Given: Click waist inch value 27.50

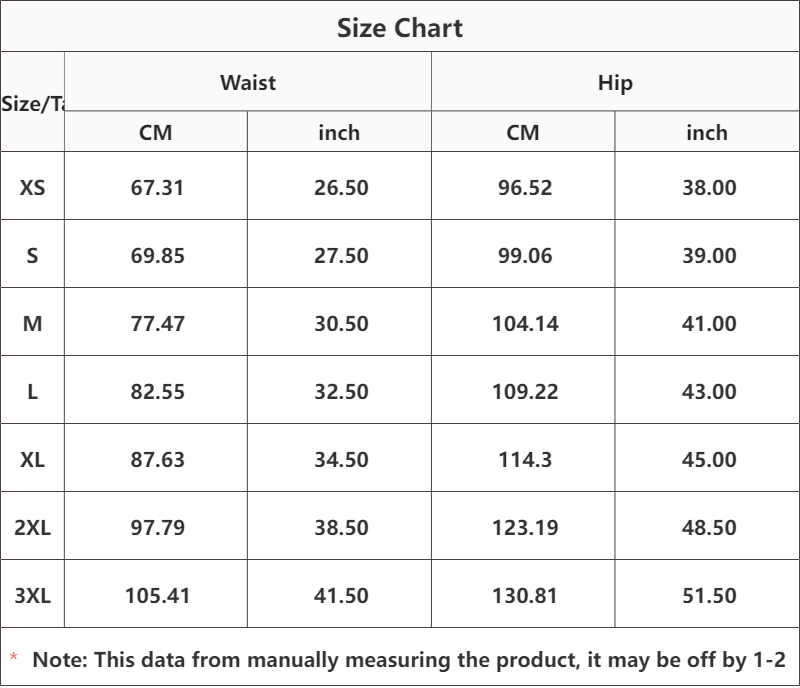Looking at the screenshot, I should pyautogui.click(x=341, y=255).
